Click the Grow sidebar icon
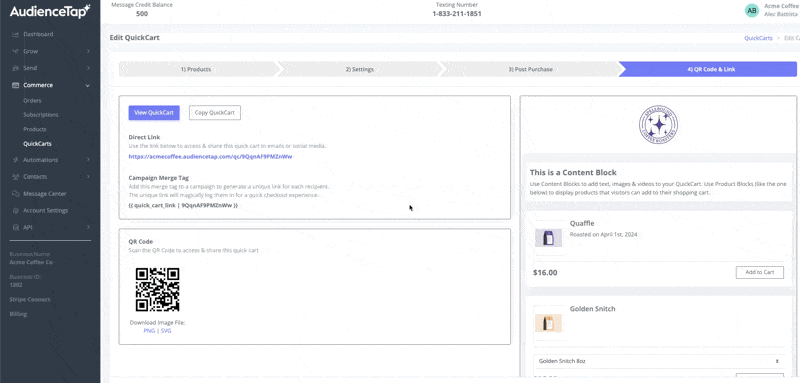This screenshot has width=800, height=383. (15, 52)
